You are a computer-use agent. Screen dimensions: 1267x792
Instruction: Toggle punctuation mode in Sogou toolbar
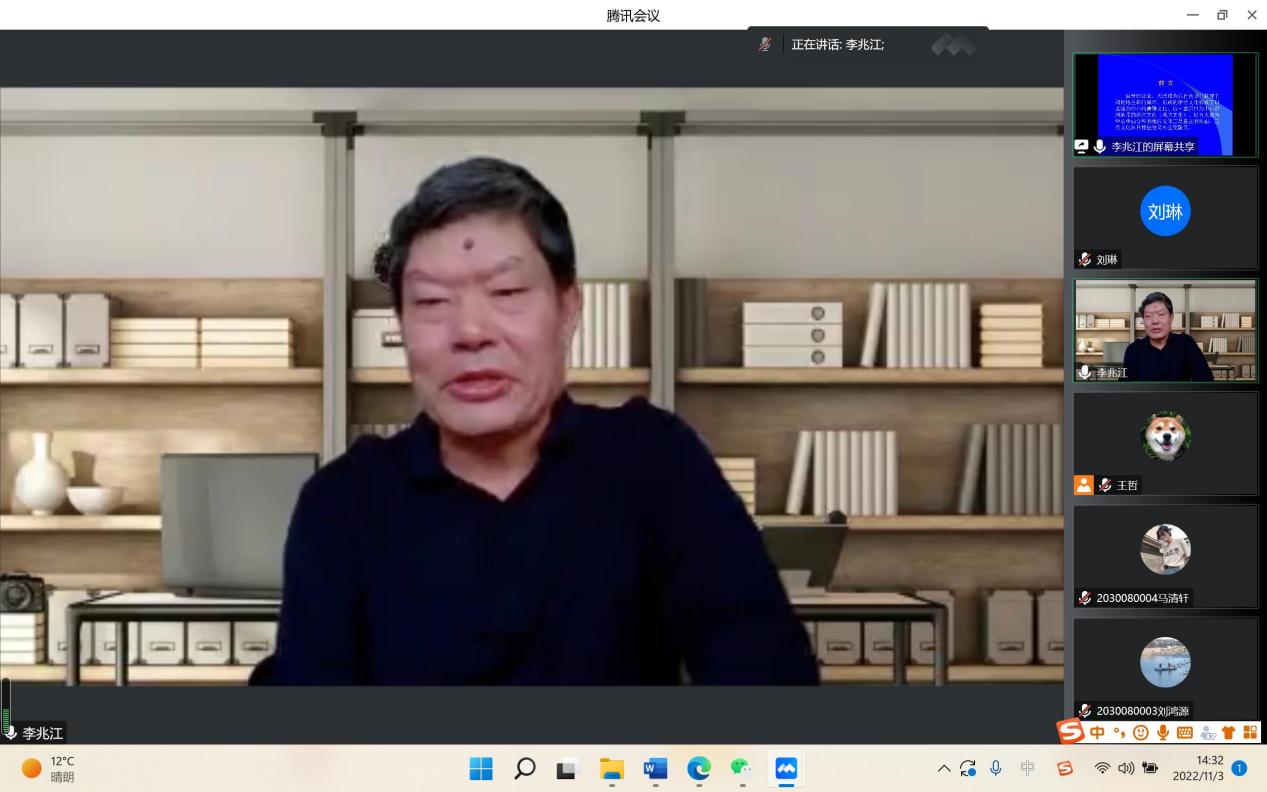1119,733
